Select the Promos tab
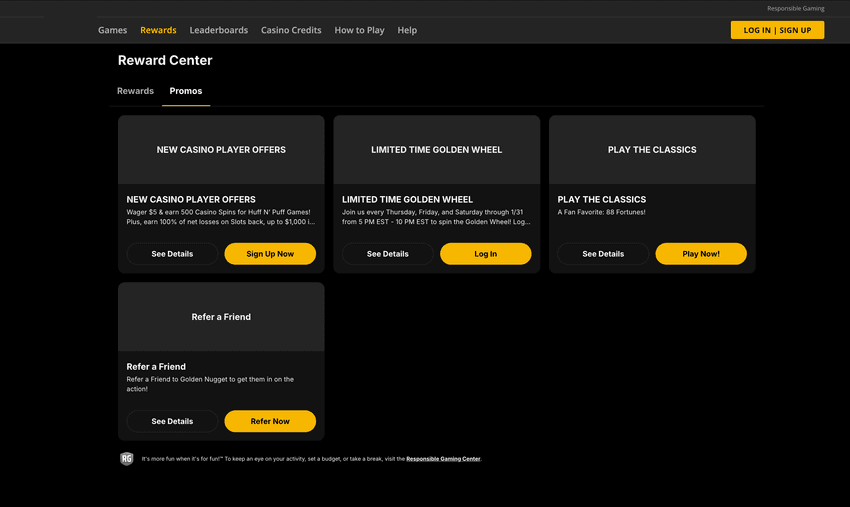 pyautogui.click(x=186, y=91)
